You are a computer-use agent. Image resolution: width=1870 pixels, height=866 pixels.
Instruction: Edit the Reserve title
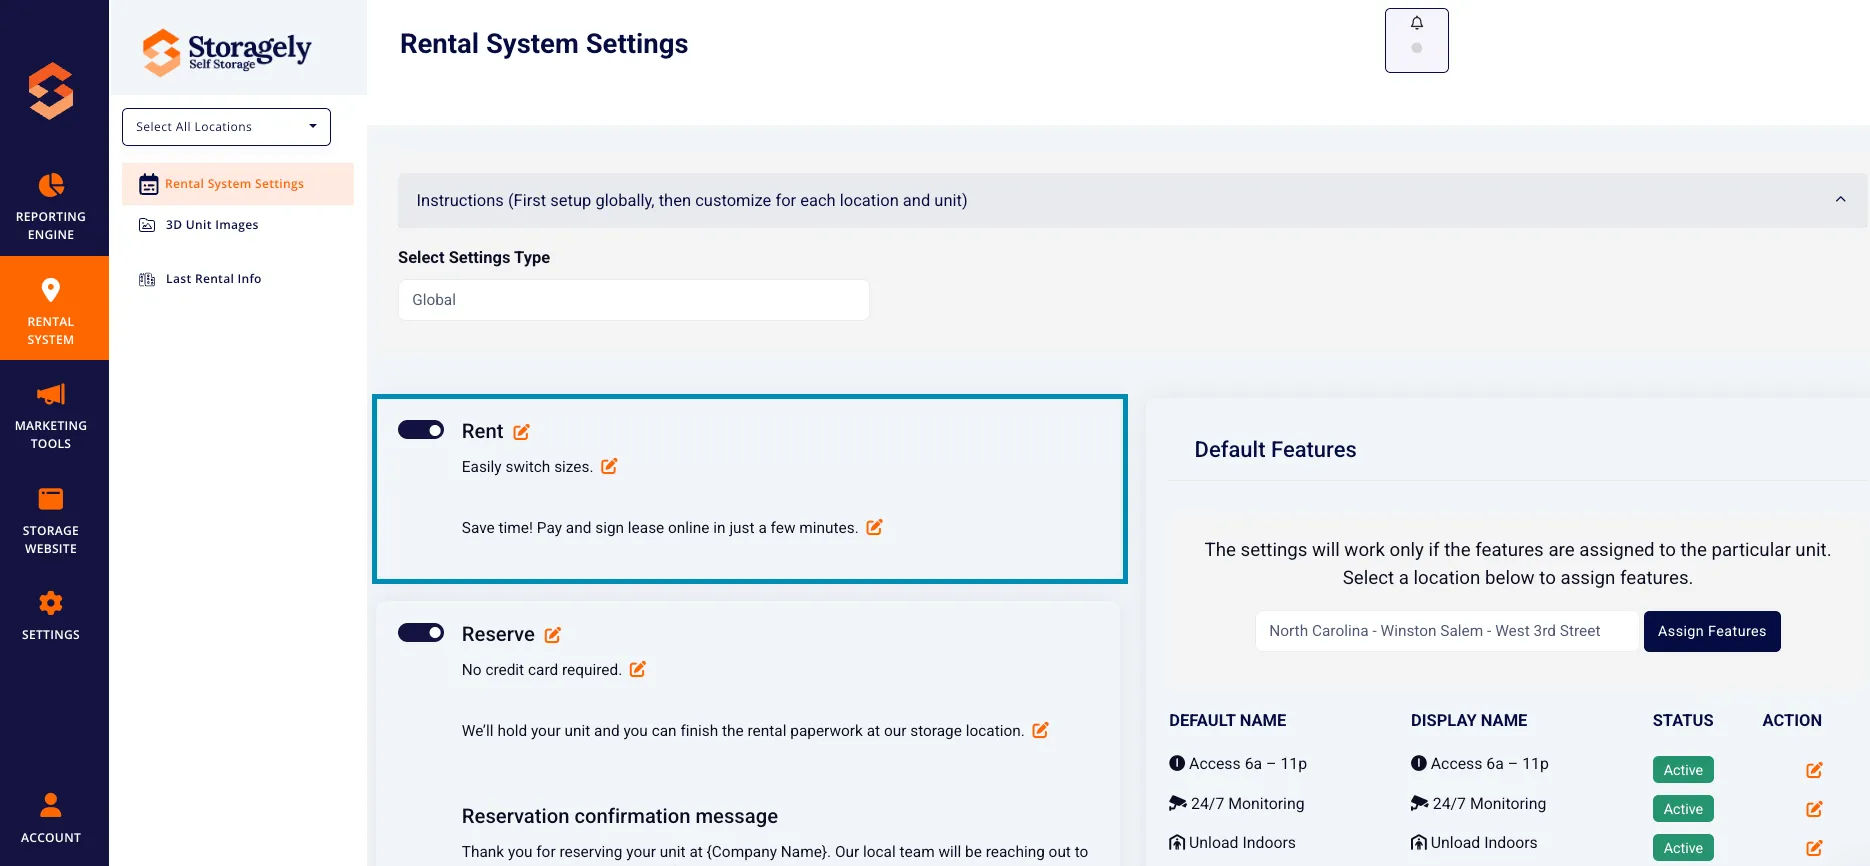tap(553, 635)
